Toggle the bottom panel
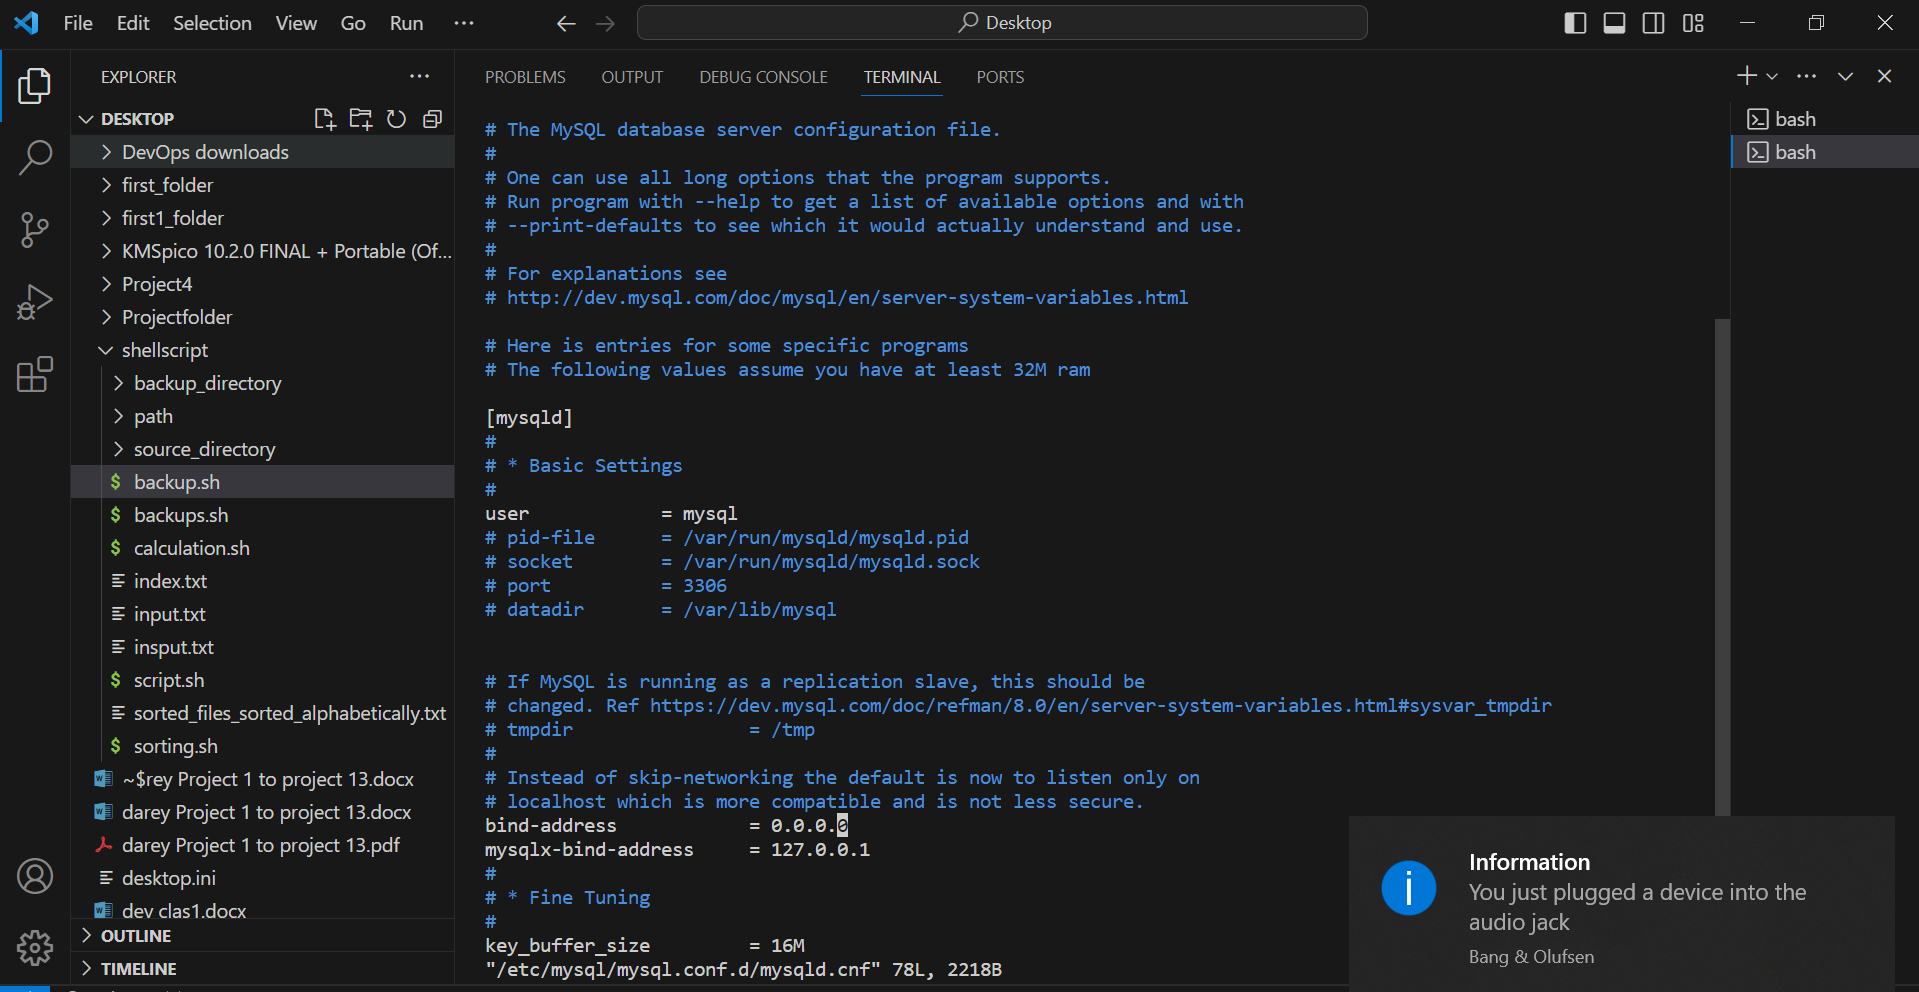1919x992 pixels. [x=1613, y=22]
